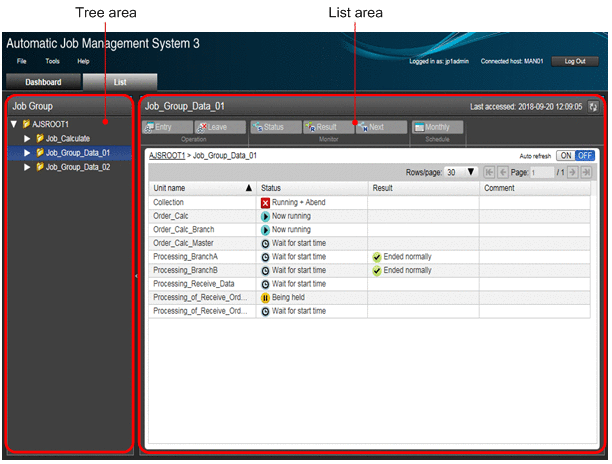Screen dimensions: 612x464
Task: Select the Order_Calc_Master unit name
Action: pyautogui.click(x=183, y=244)
